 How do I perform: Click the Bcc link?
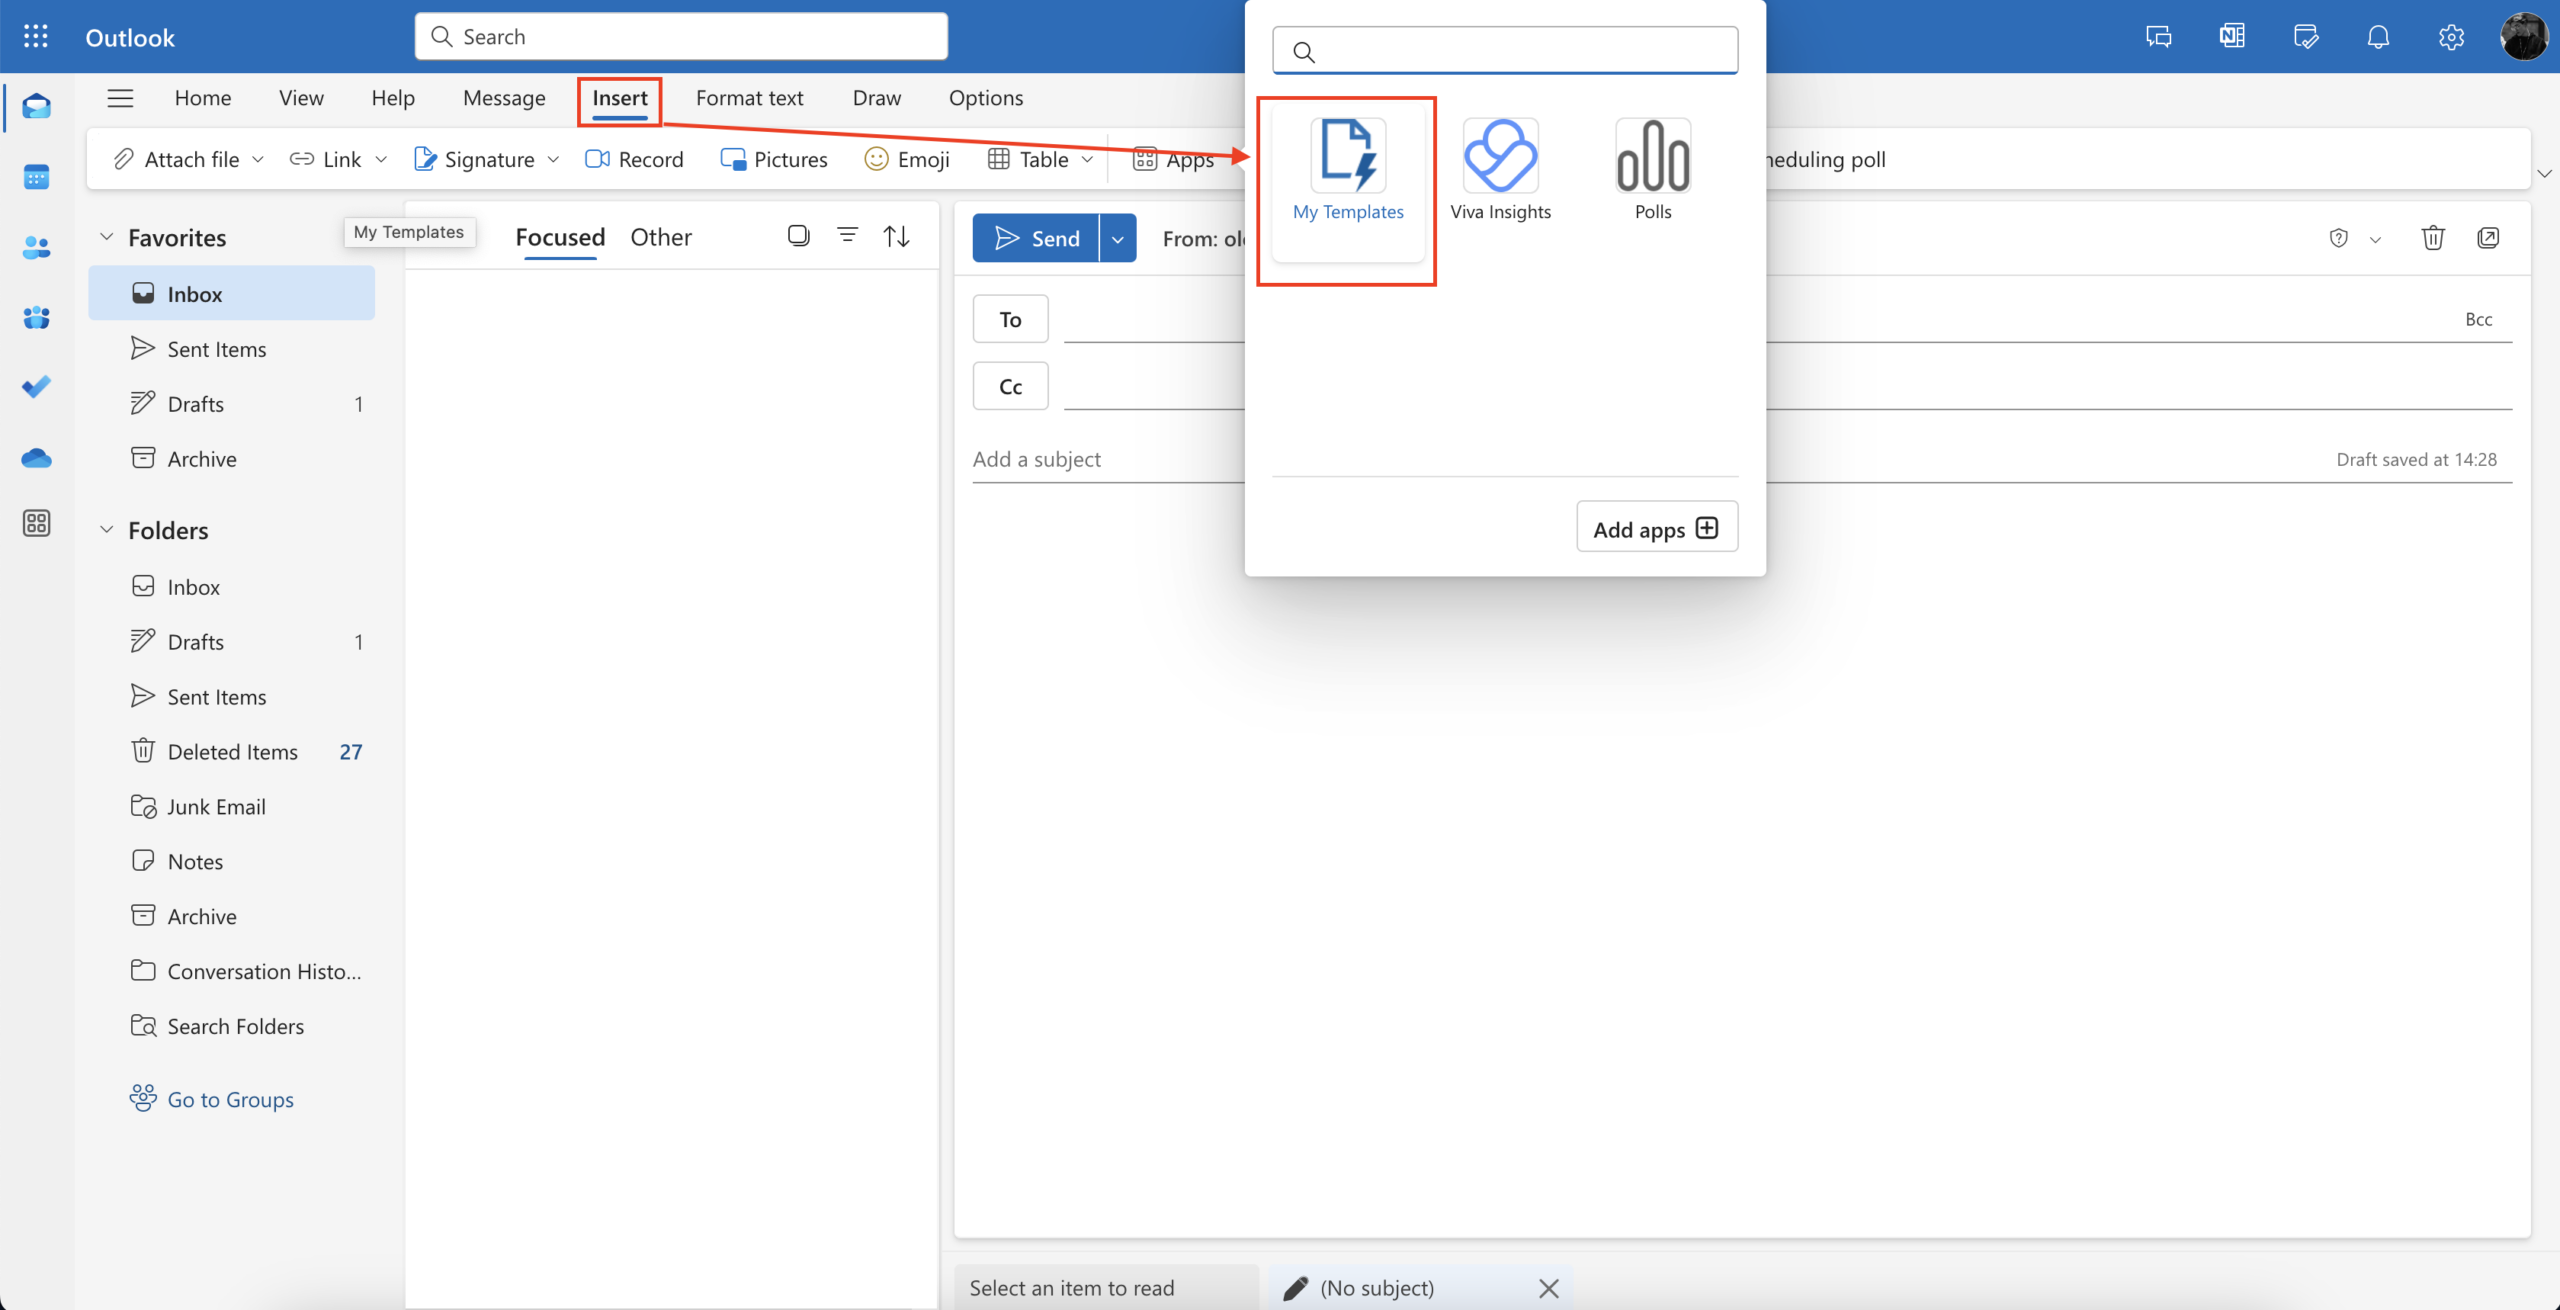point(2478,319)
